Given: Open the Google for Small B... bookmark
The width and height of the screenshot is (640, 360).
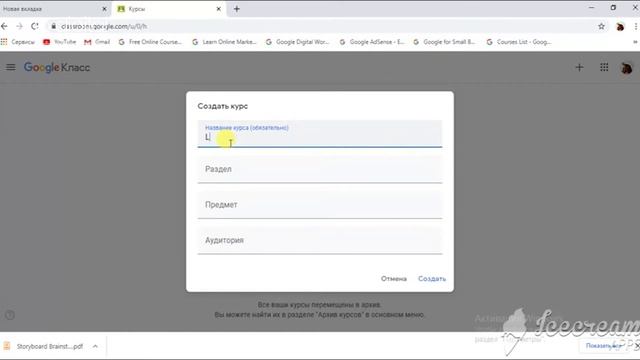Looking at the screenshot, I should 444,42.
